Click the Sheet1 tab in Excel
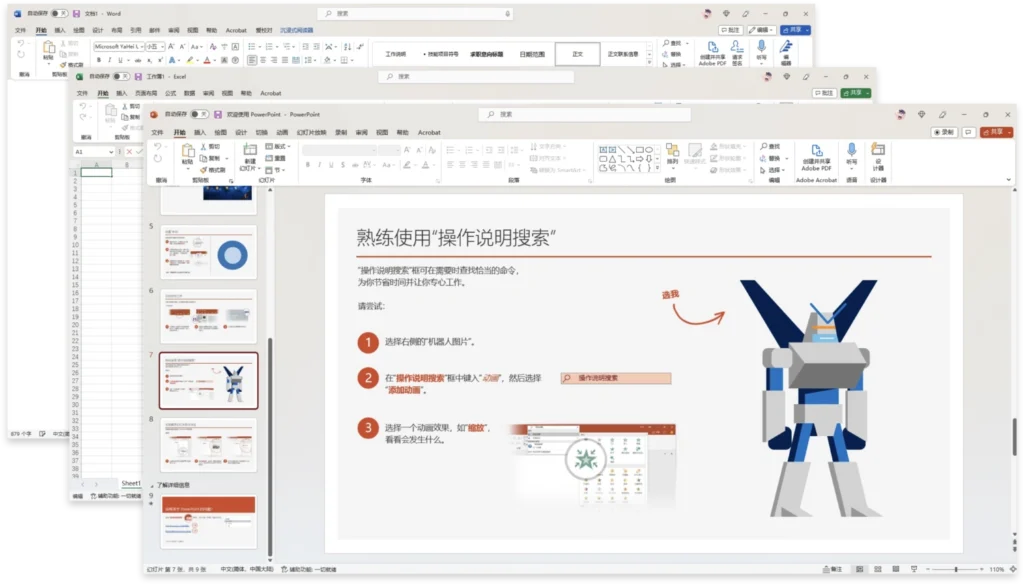 [131, 483]
